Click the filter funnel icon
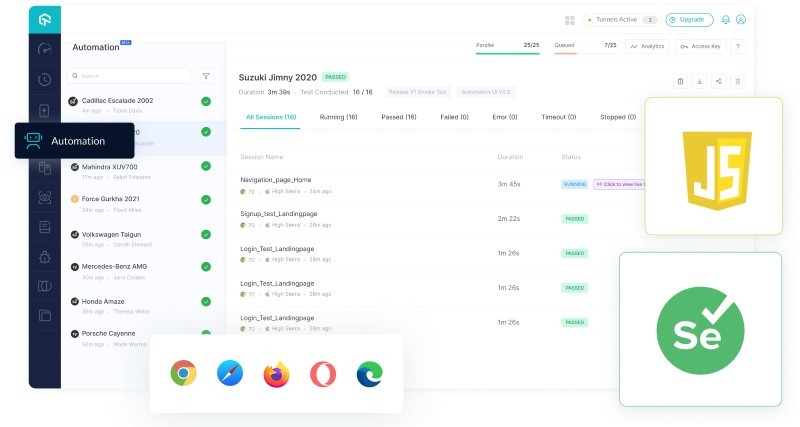Image resolution: width=800 pixels, height=427 pixels. point(206,76)
